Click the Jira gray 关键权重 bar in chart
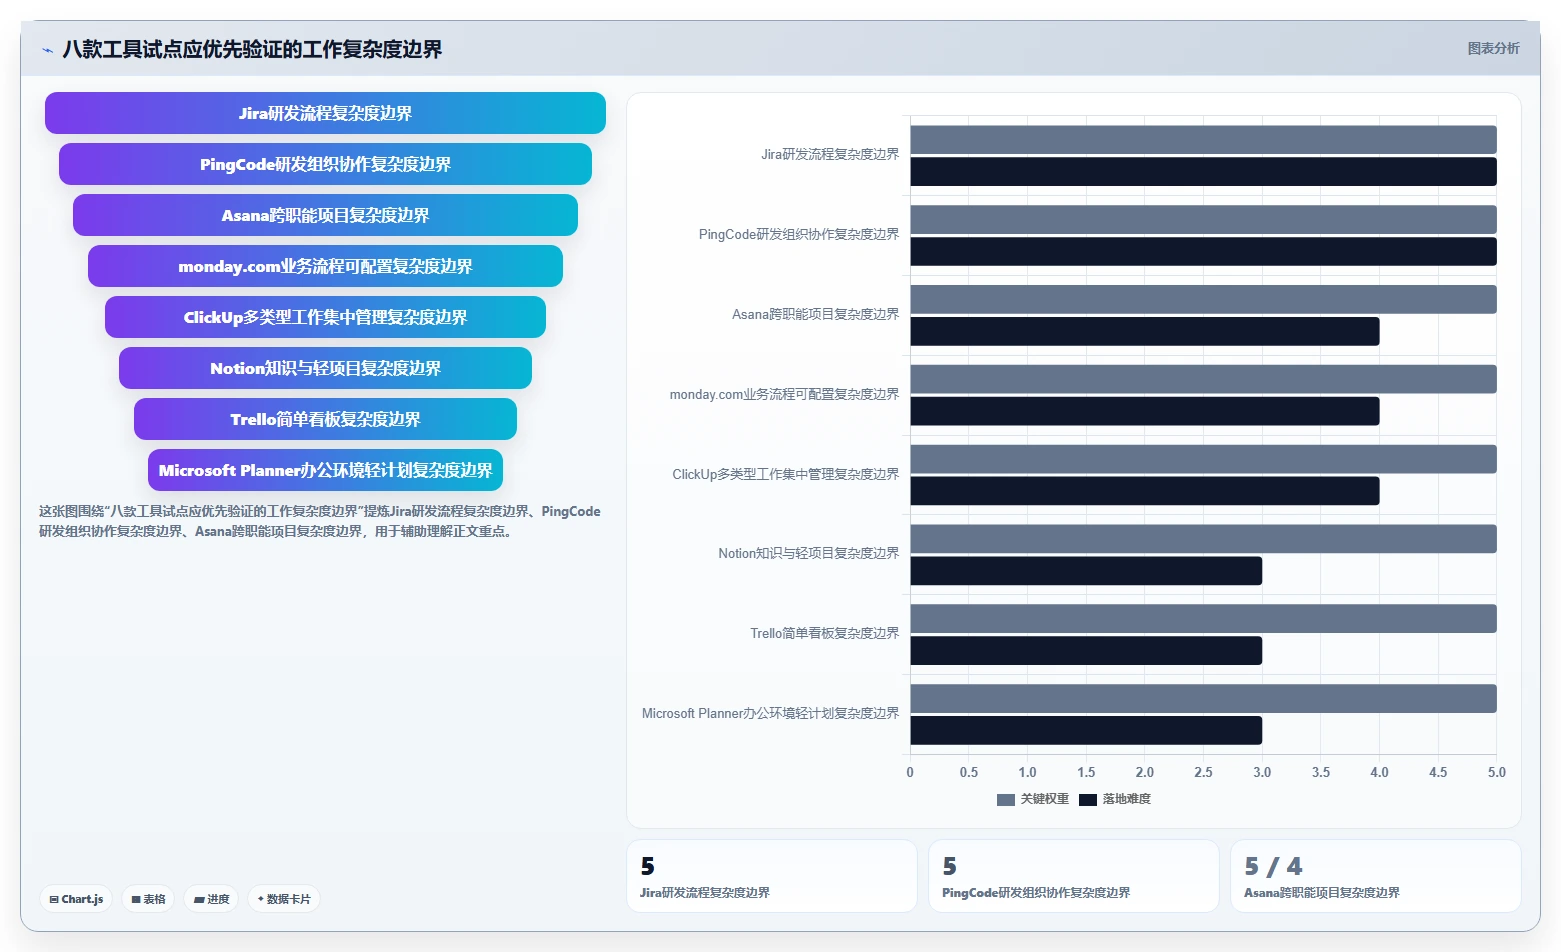1561x952 pixels. (x=1203, y=140)
